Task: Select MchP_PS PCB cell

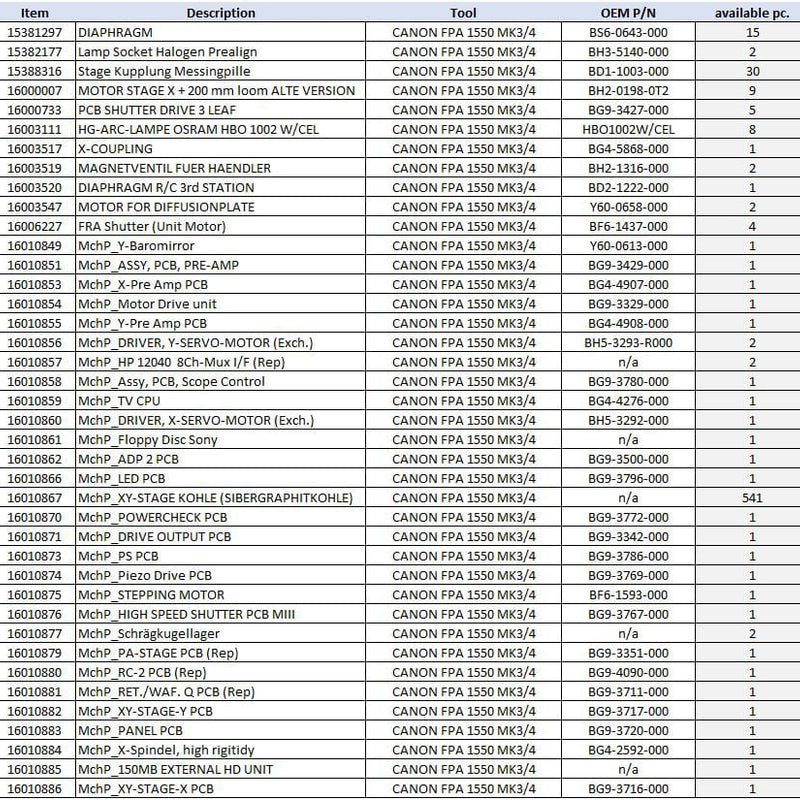Action: pos(220,556)
